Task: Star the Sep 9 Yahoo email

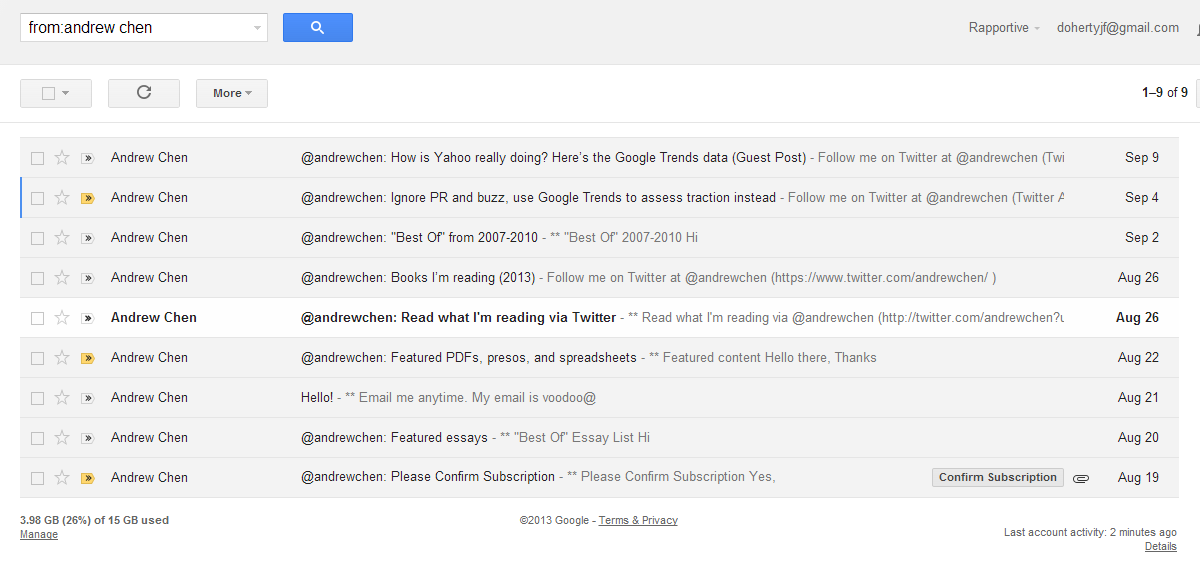Action: pyautogui.click(x=62, y=158)
